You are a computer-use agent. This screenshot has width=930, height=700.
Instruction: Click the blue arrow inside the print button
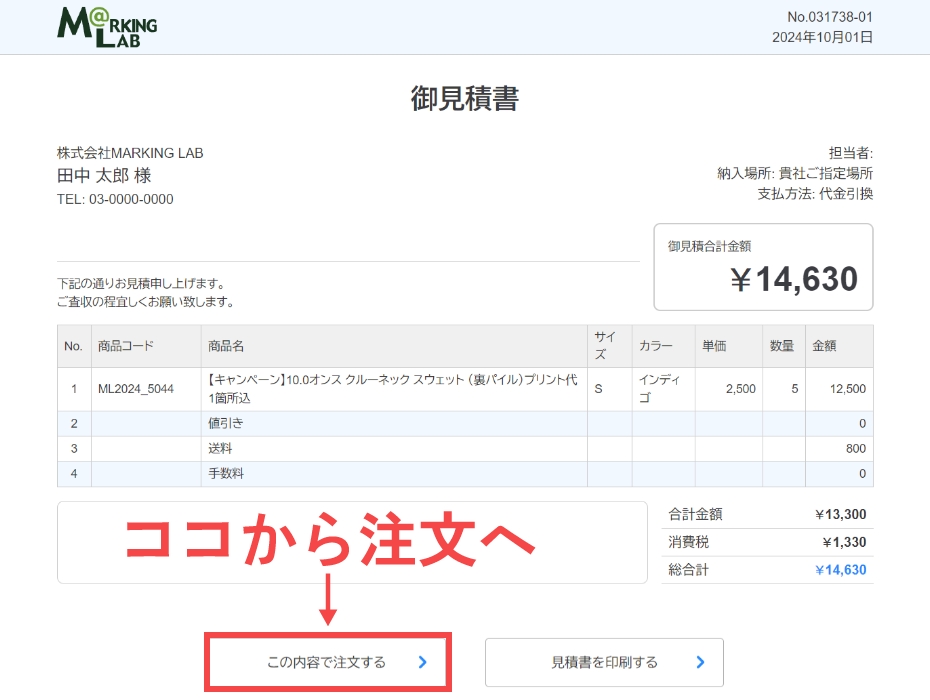[x=698, y=662]
